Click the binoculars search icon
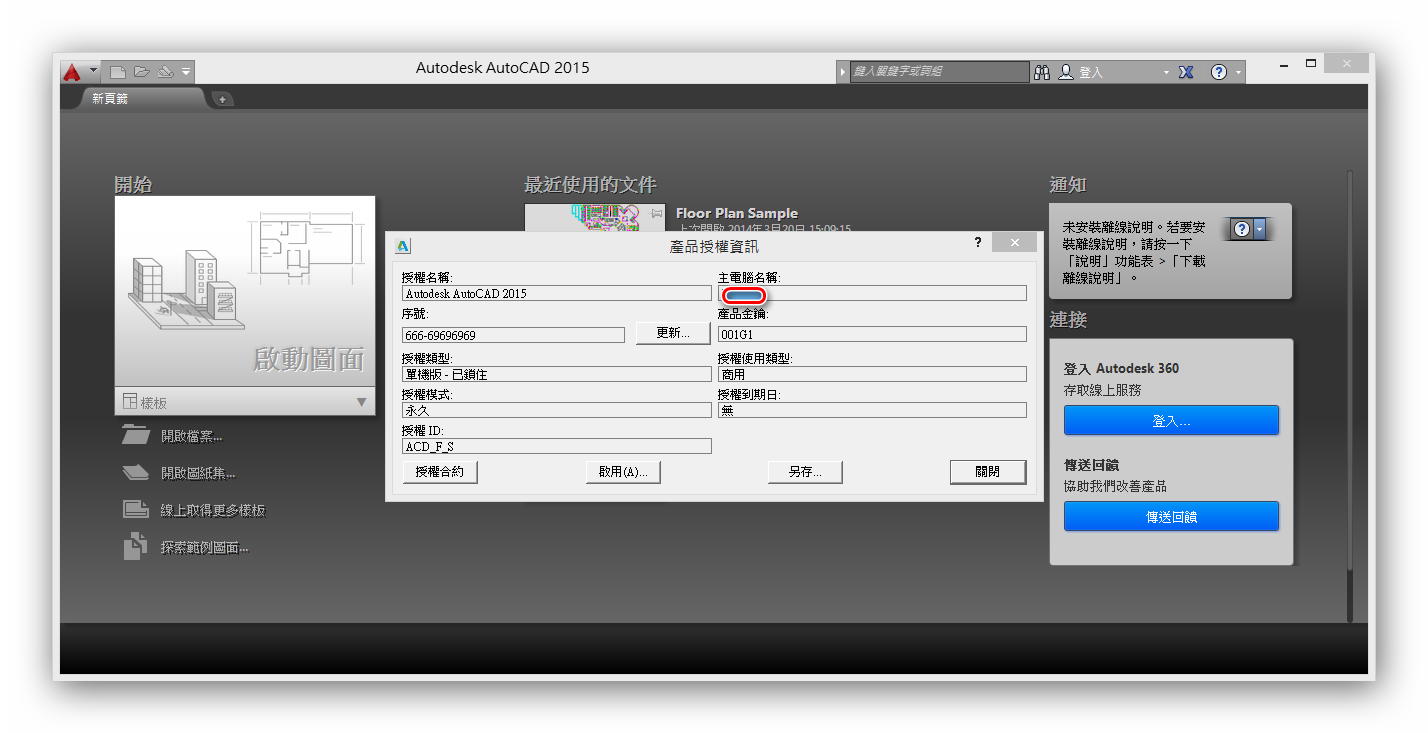Viewport: 1428px width, 733px height. point(1041,72)
